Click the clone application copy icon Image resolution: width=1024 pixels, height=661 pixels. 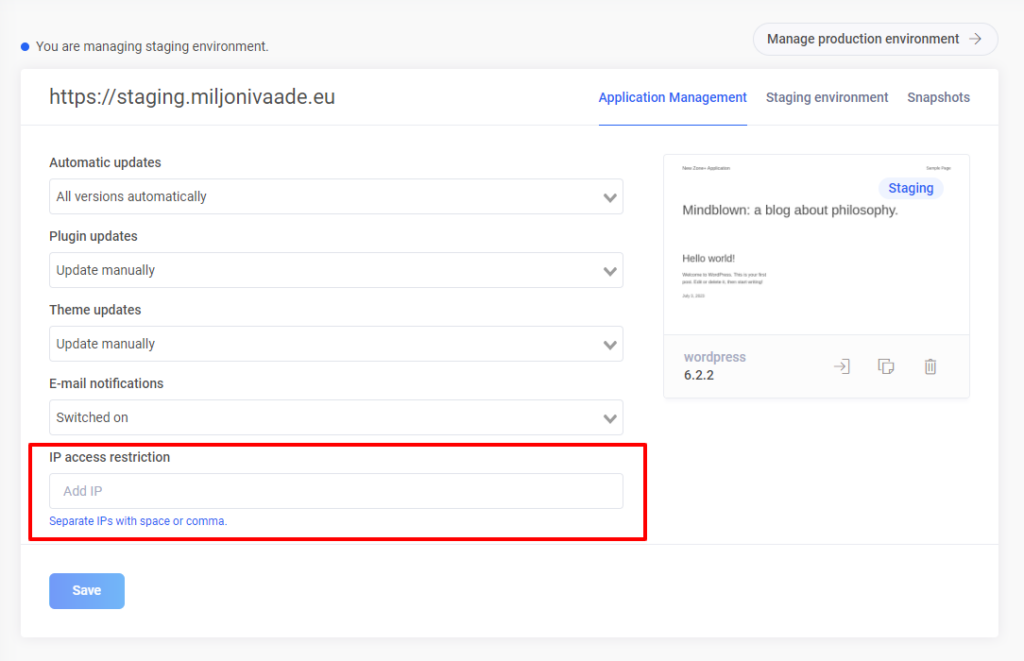pyautogui.click(x=885, y=366)
